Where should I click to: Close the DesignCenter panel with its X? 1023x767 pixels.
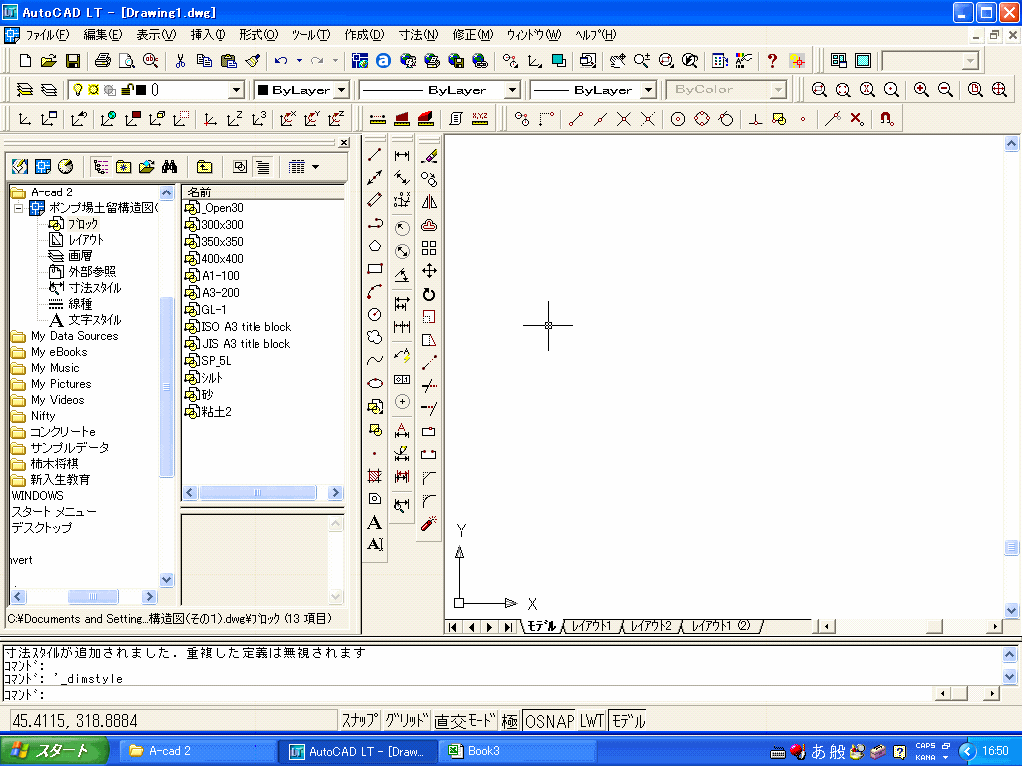344,142
